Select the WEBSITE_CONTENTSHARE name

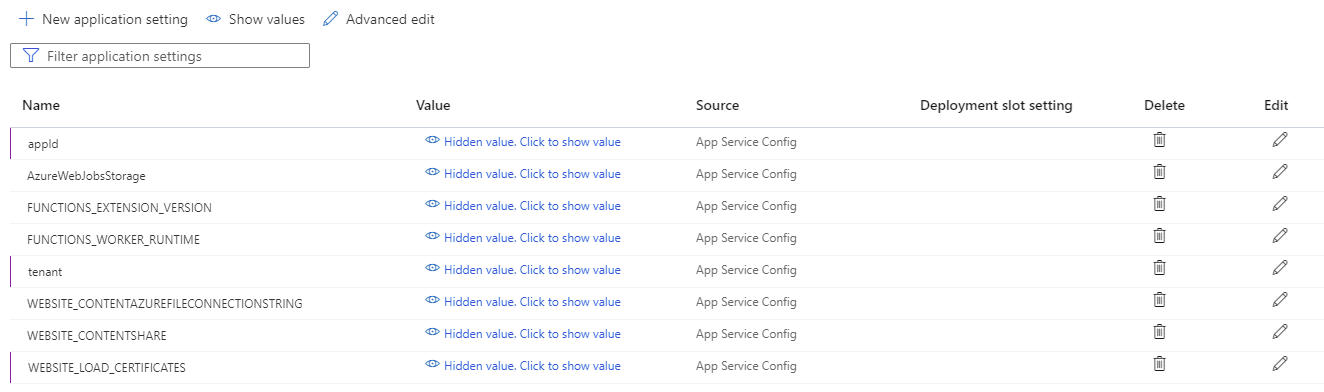97,336
